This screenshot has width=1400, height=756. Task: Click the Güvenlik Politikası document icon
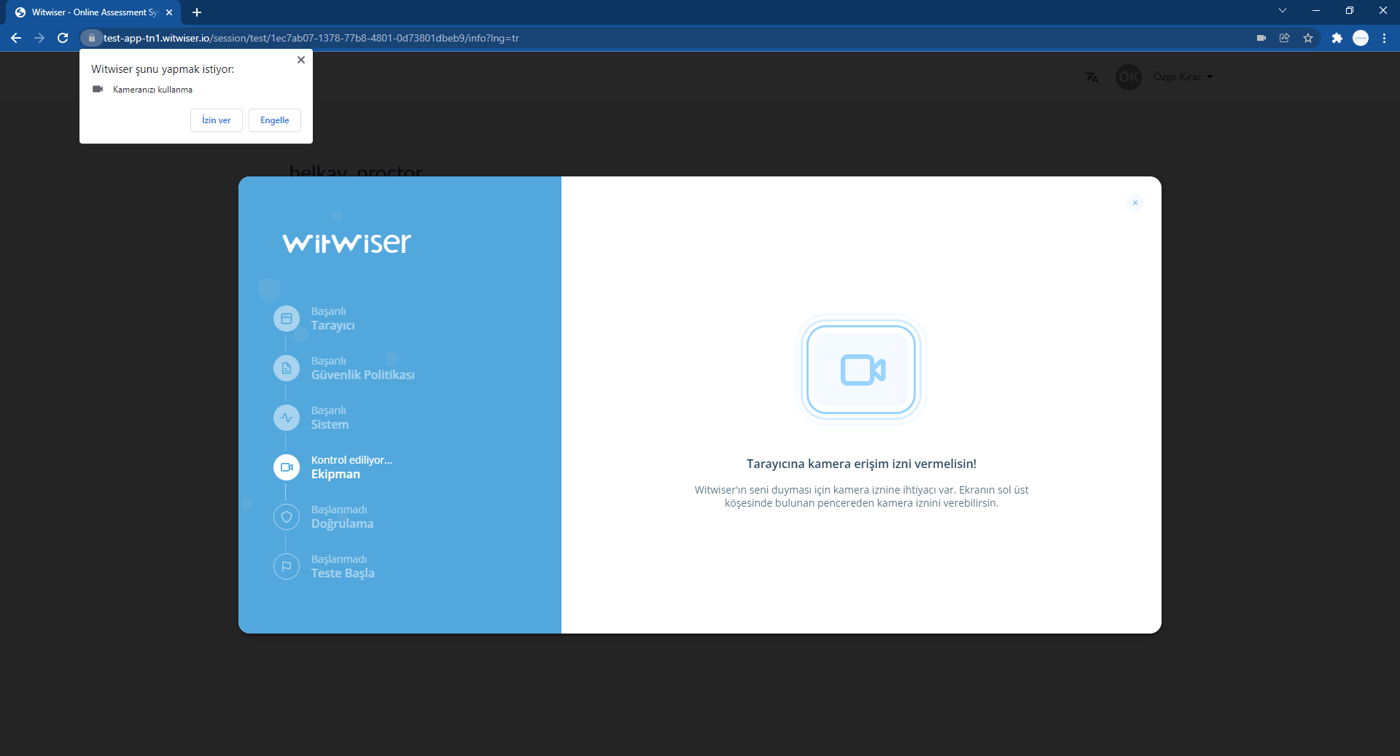286,368
